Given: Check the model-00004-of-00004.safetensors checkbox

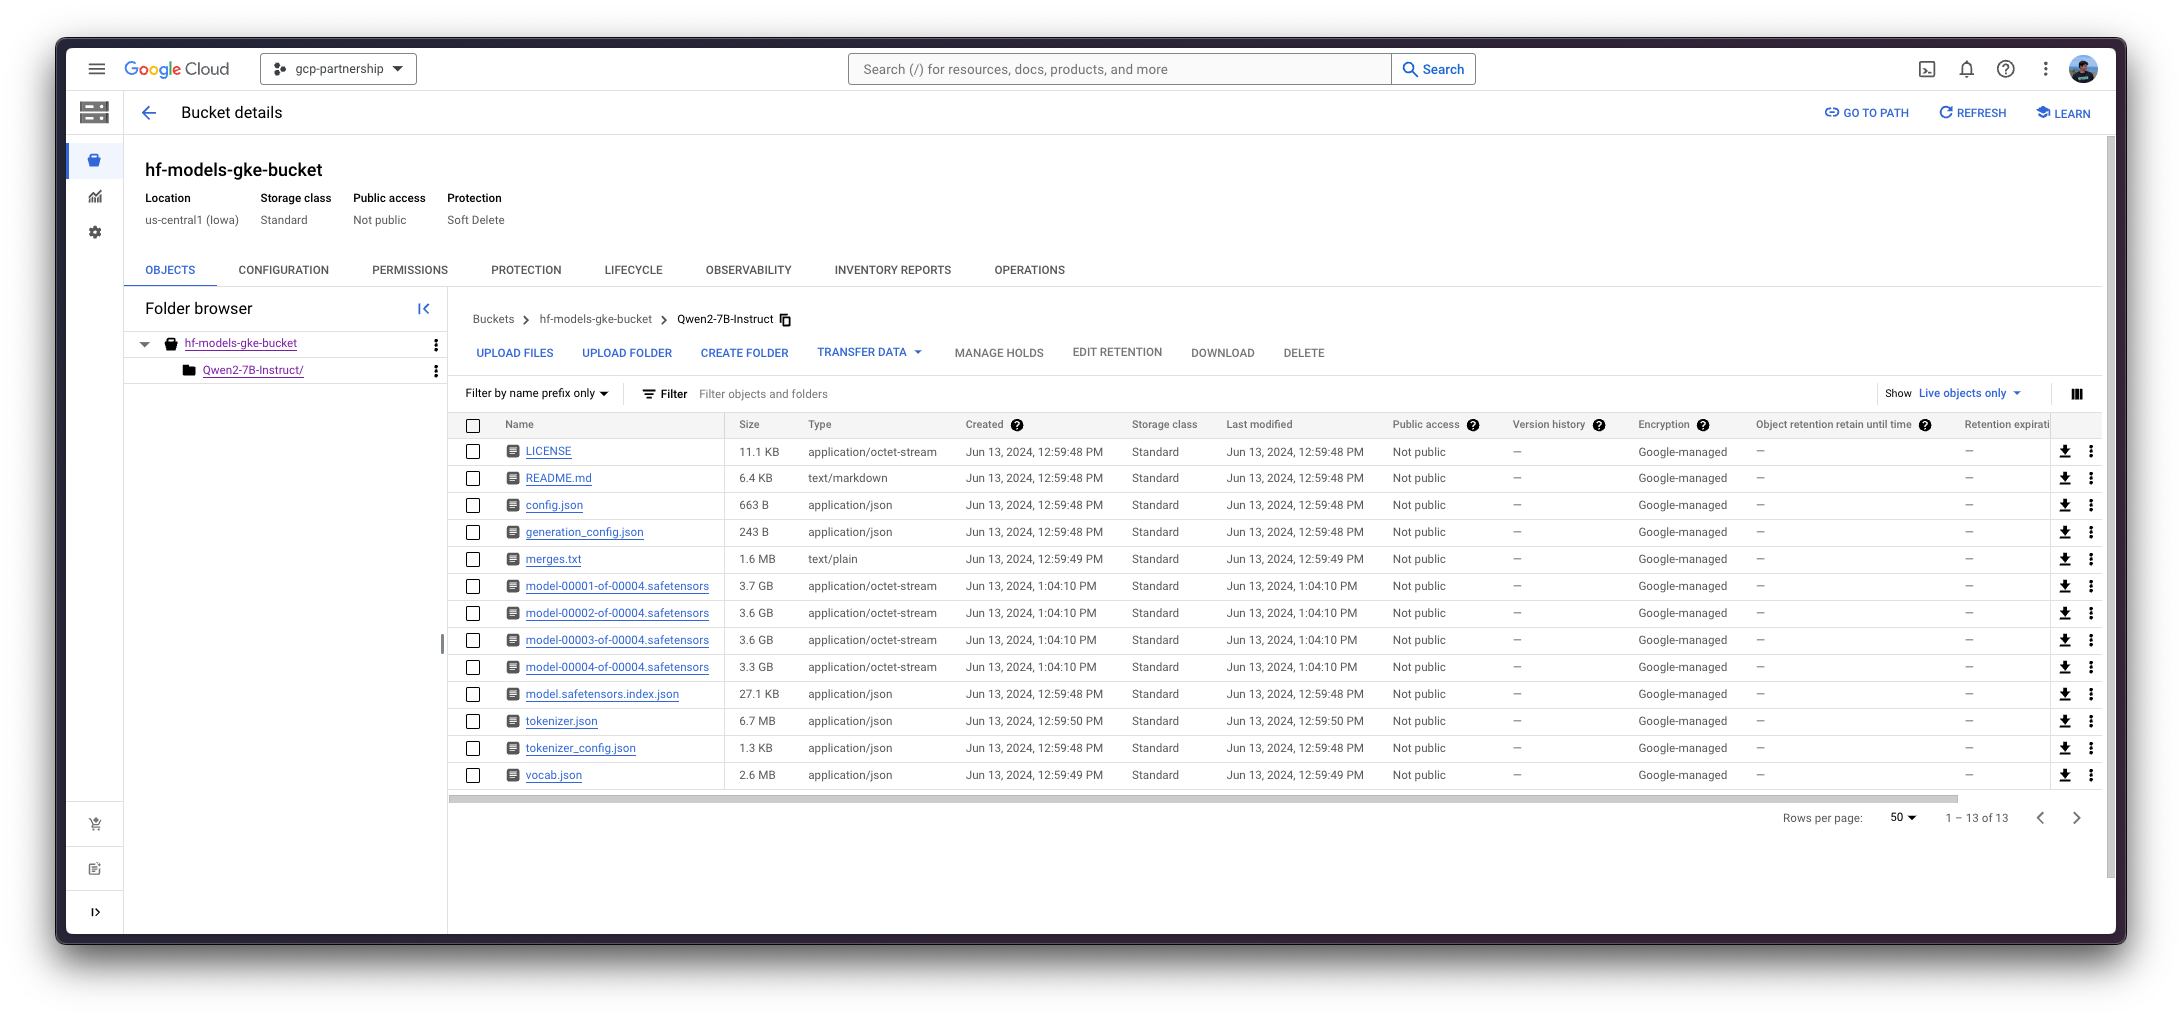Looking at the screenshot, I should click(473, 668).
